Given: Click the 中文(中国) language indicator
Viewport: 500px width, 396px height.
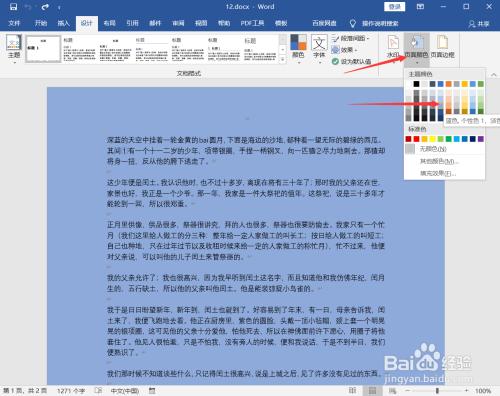Looking at the screenshot, I should (125, 391).
